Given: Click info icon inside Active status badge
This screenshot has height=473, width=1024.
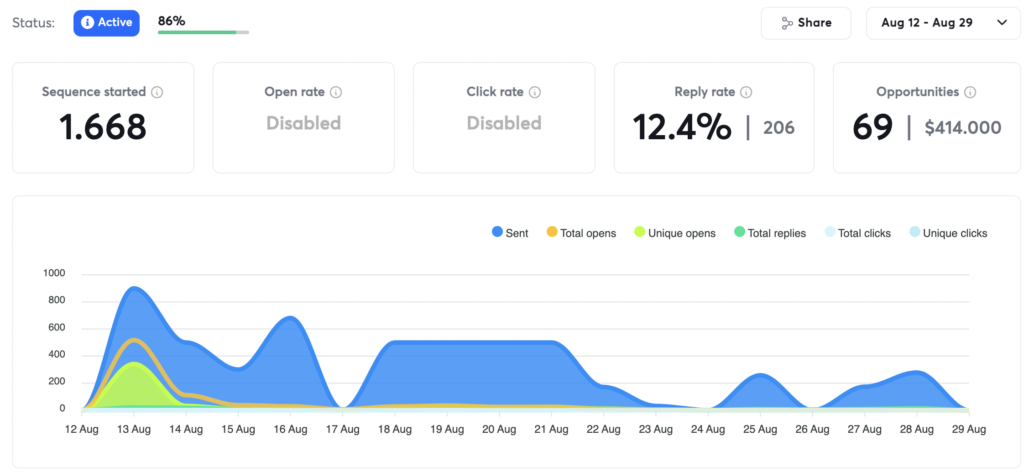Looking at the screenshot, I should pos(87,23).
